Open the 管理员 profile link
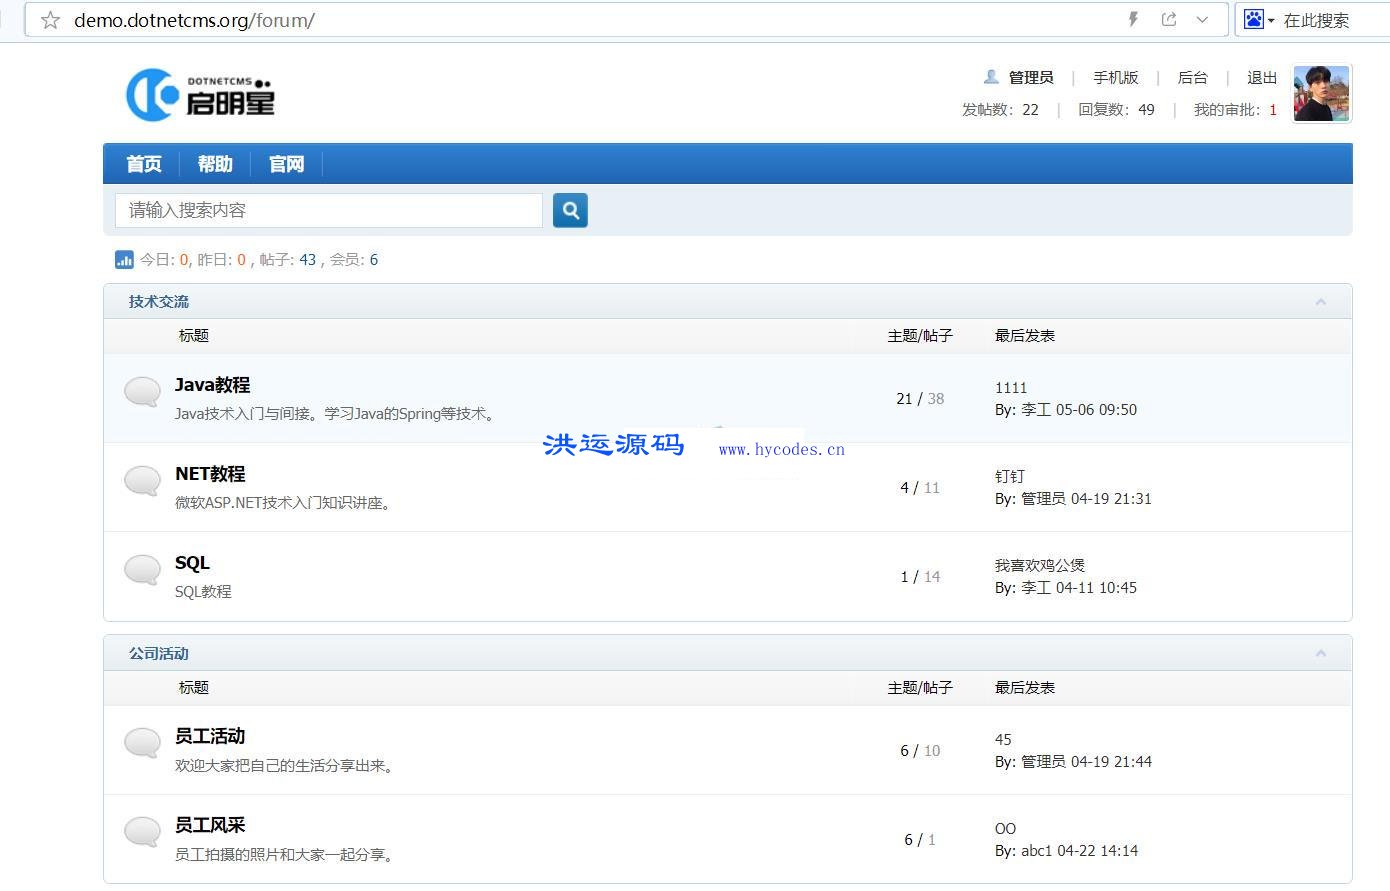Viewport: 1390px width, 891px height. point(1031,78)
